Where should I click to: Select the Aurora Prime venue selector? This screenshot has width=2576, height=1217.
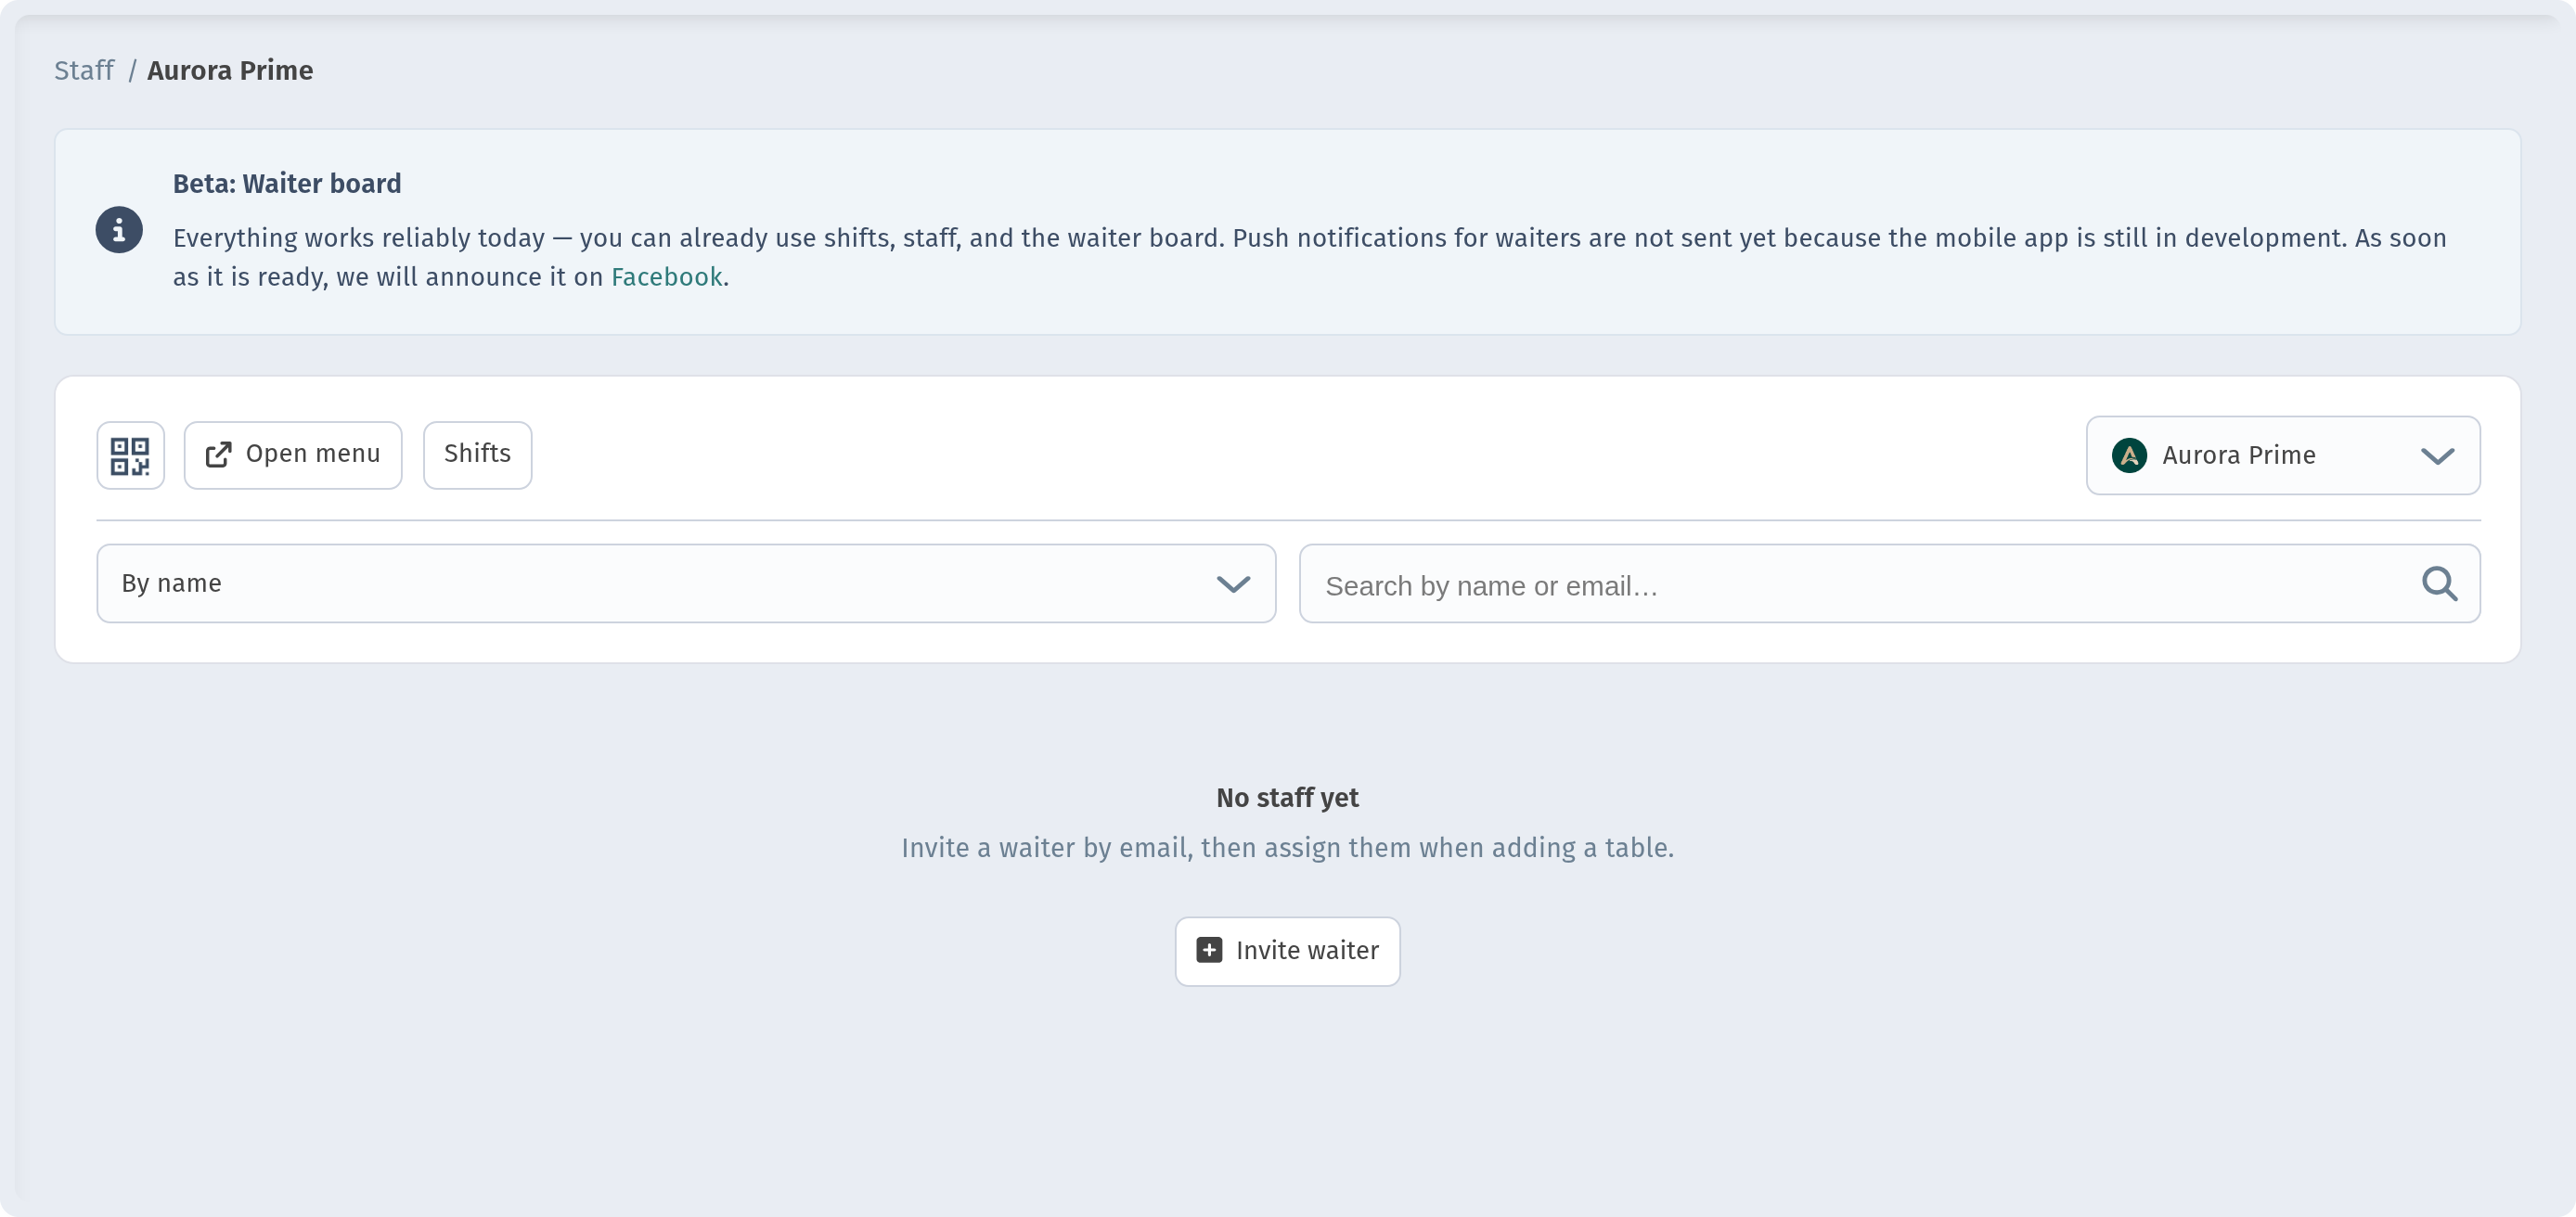click(2282, 455)
